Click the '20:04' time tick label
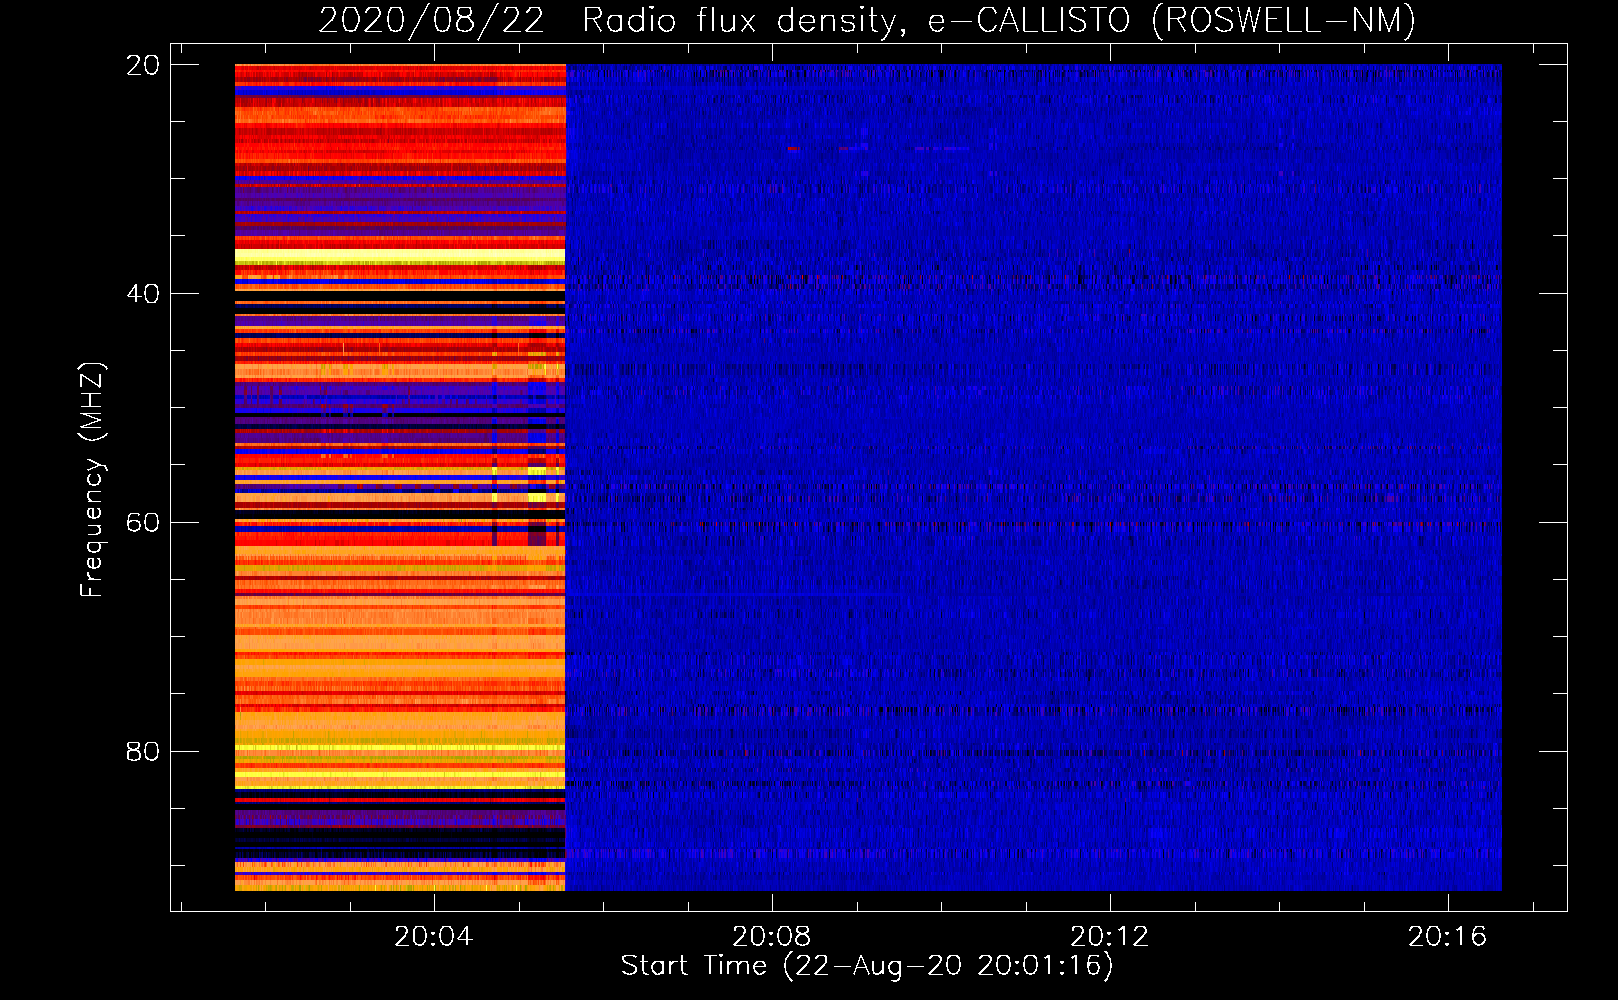 (x=434, y=937)
